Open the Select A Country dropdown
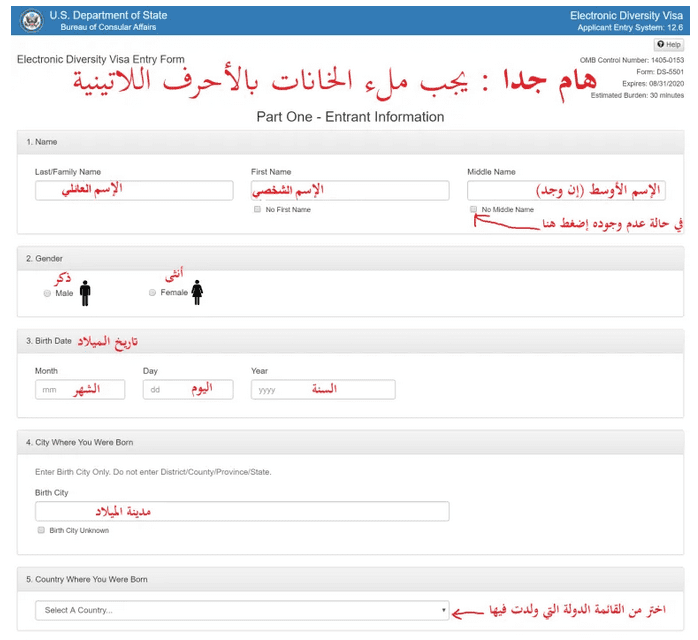Screen dimensions: 698x640 (x=242, y=610)
